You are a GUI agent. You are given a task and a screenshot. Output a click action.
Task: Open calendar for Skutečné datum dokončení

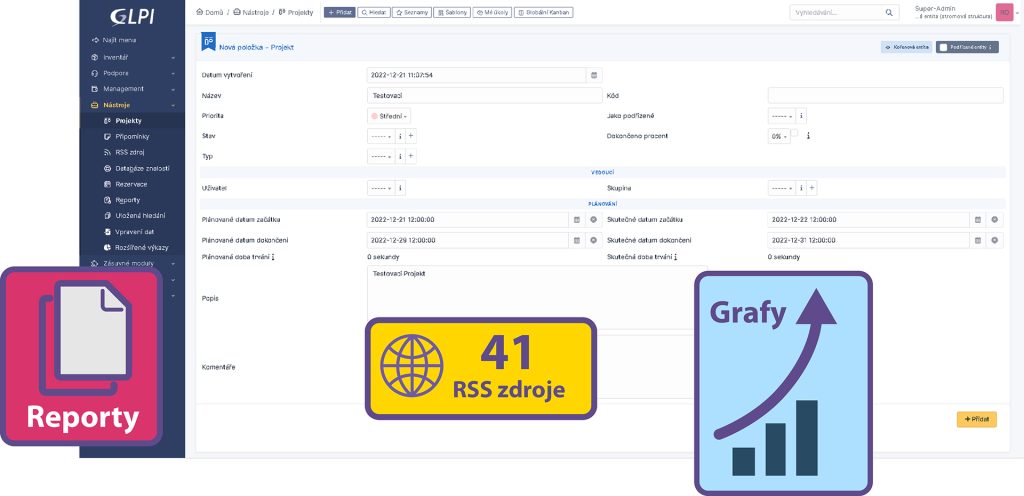(x=978, y=240)
